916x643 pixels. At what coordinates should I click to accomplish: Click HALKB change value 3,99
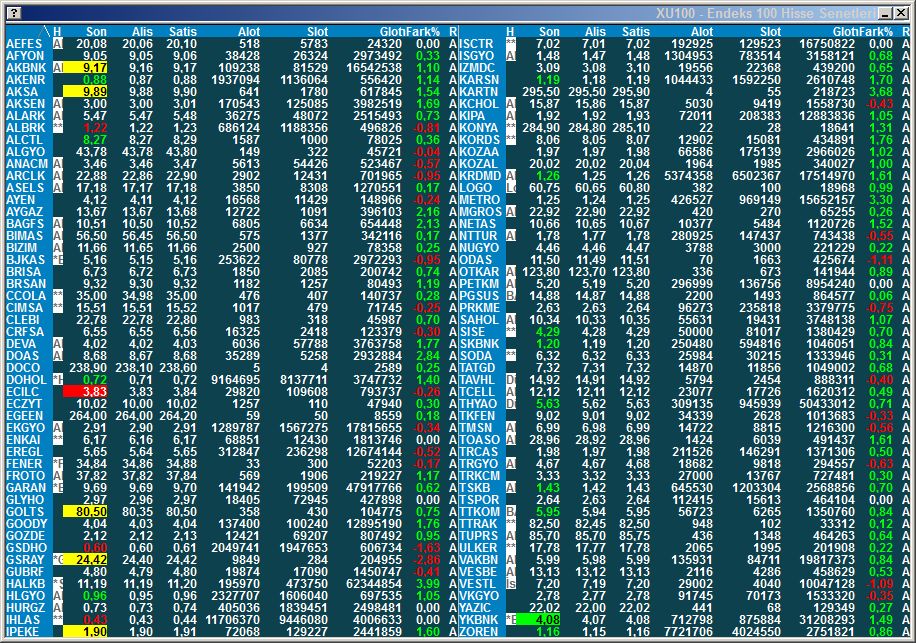point(428,583)
